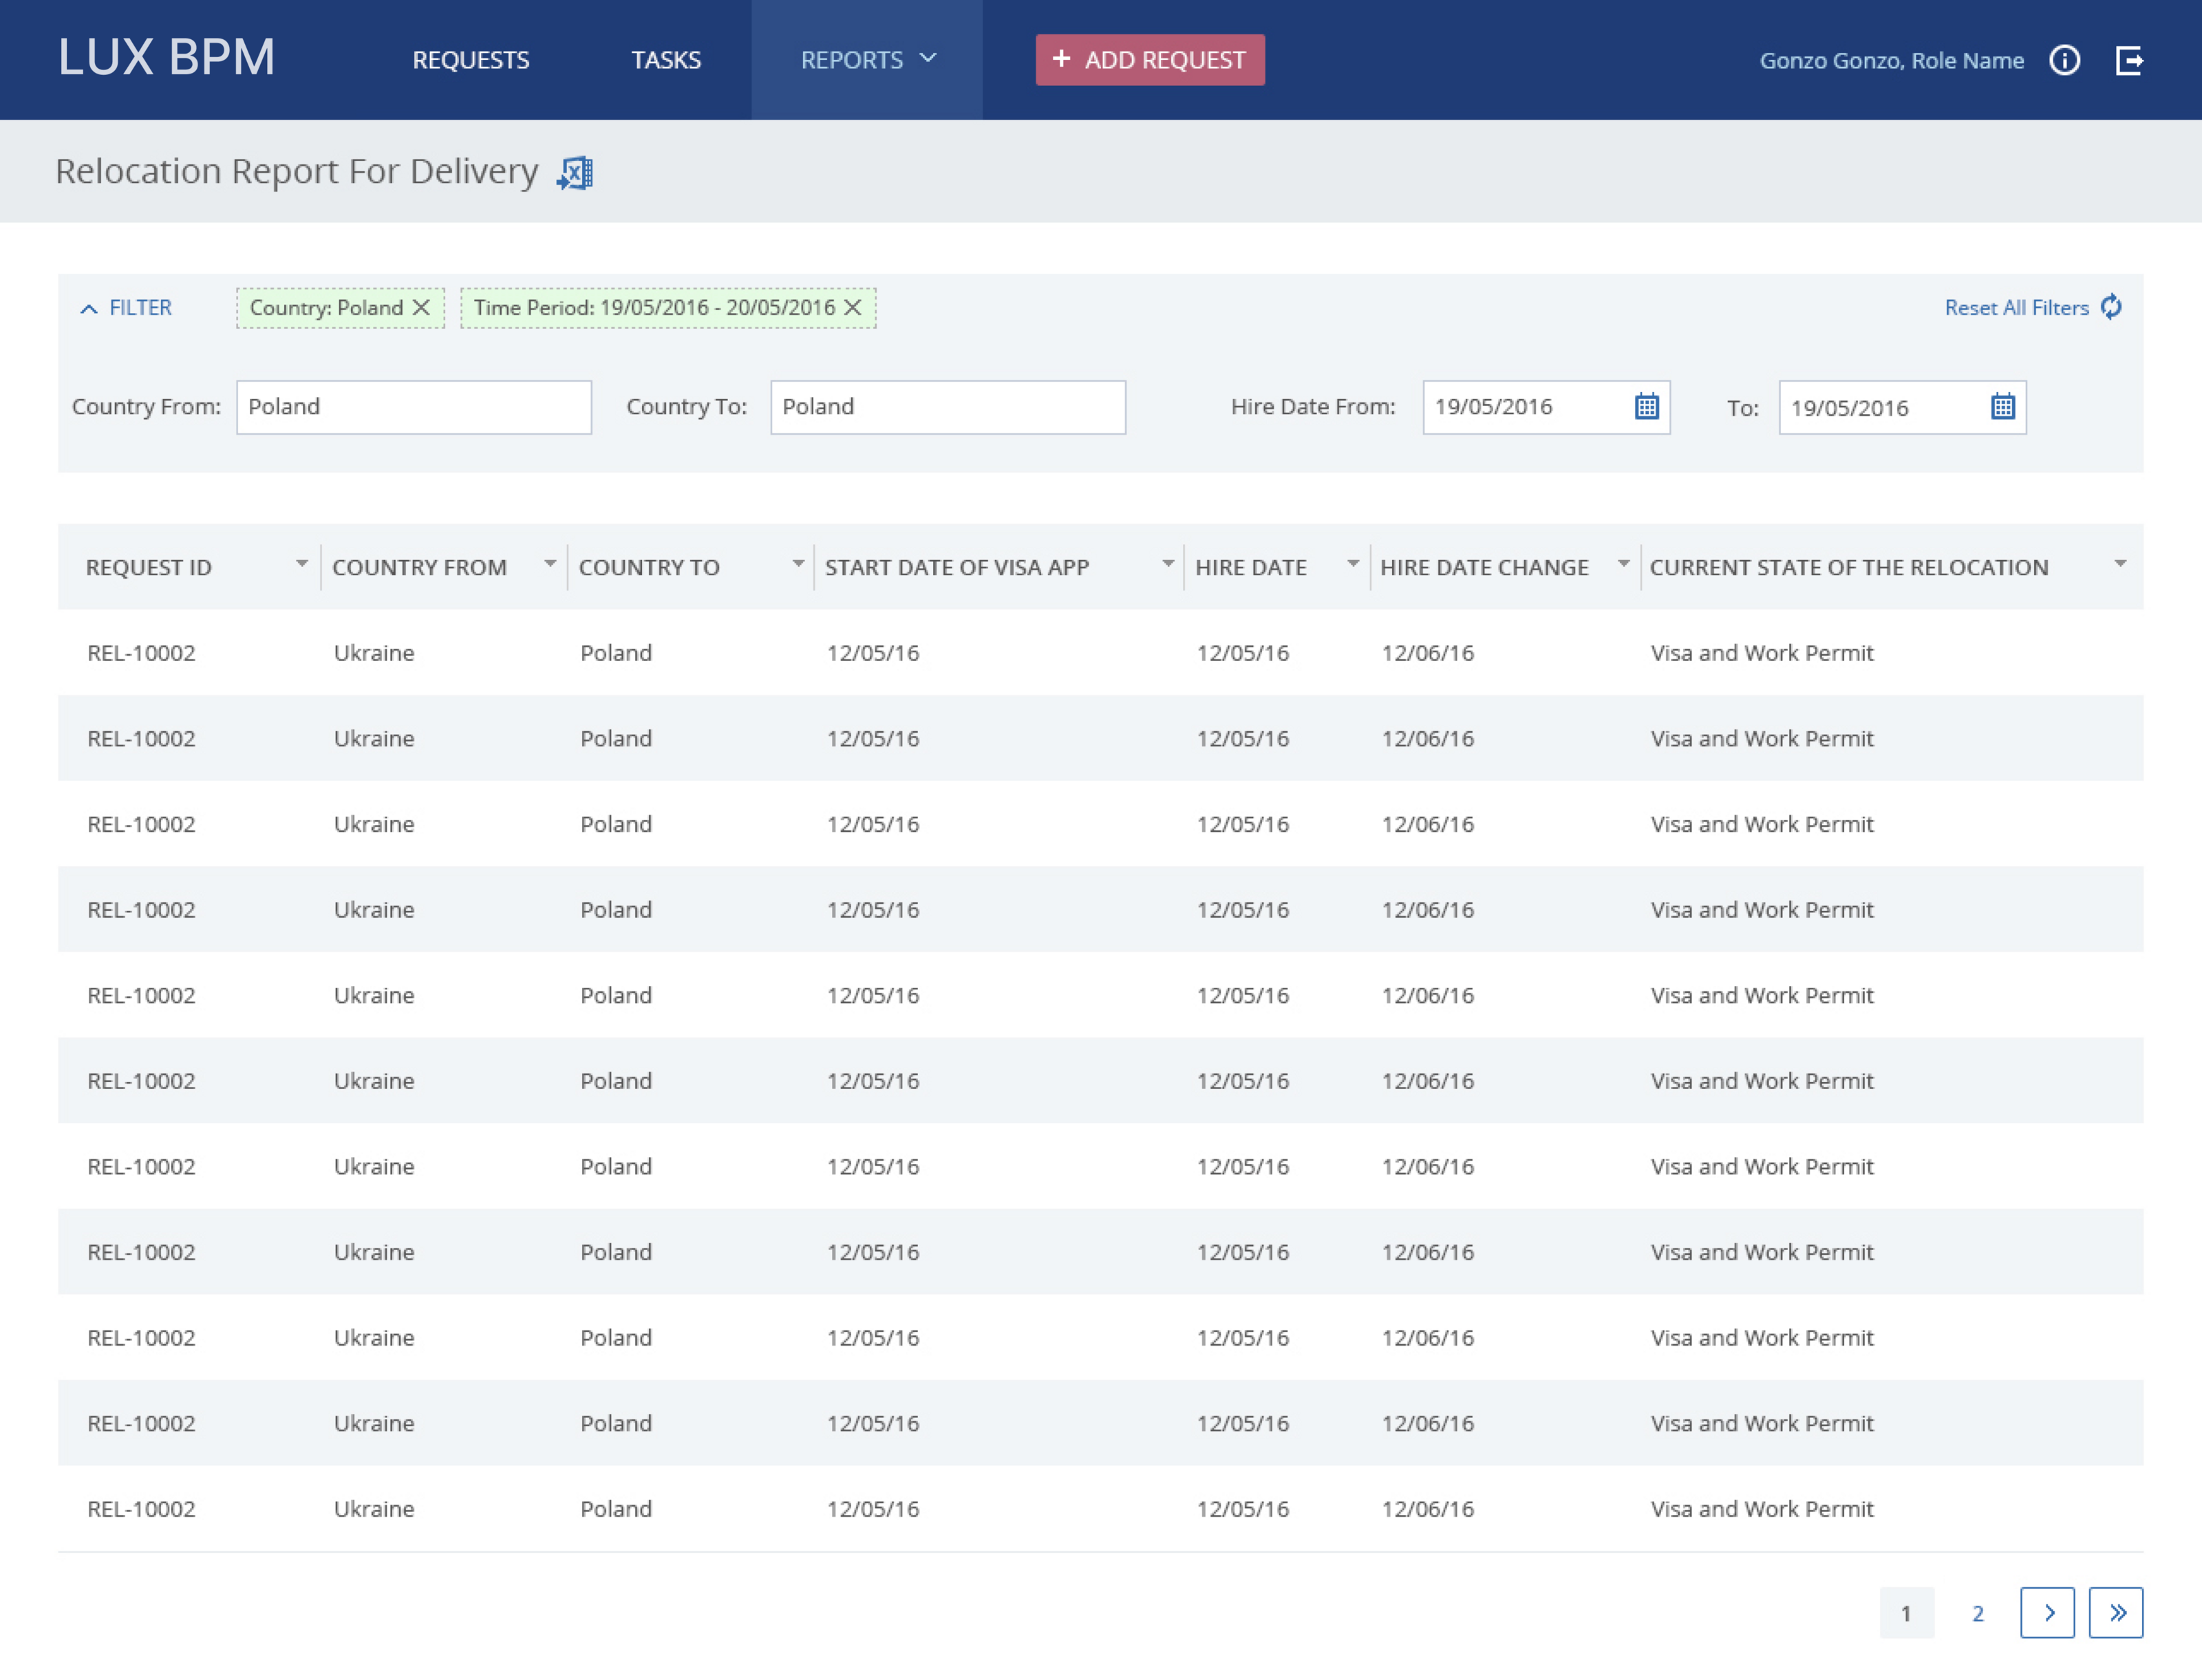Open Request ID column sort dropdown
The width and height of the screenshot is (2202, 1680).
(x=301, y=565)
